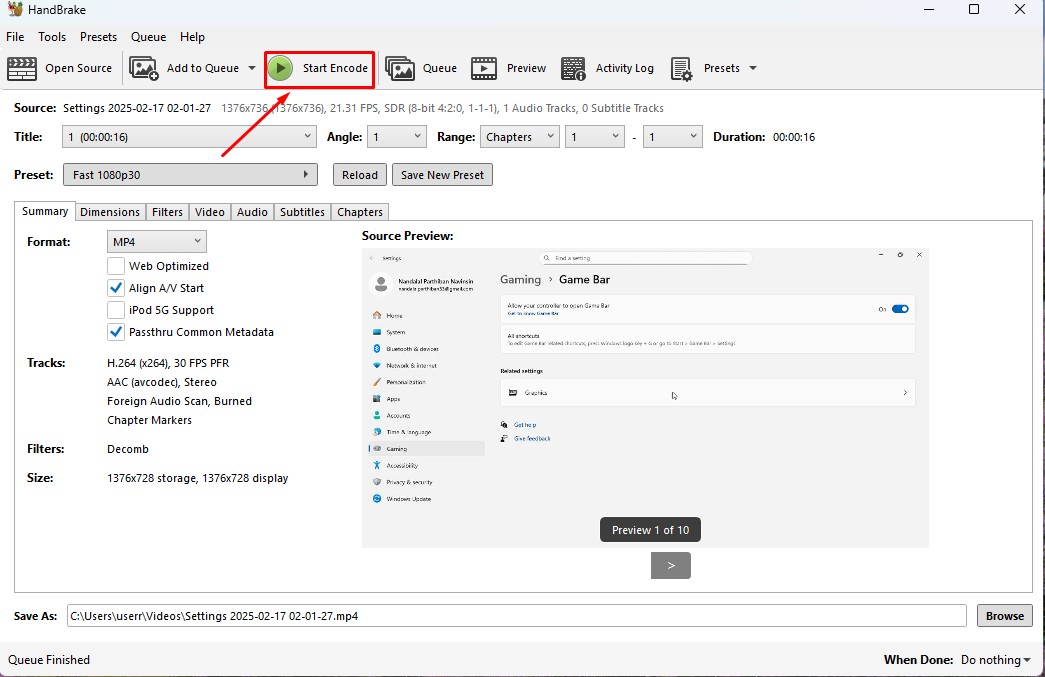Minimize the HandBrake window
The width and height of the screenshot is (1045, 677).
(929, 9)
